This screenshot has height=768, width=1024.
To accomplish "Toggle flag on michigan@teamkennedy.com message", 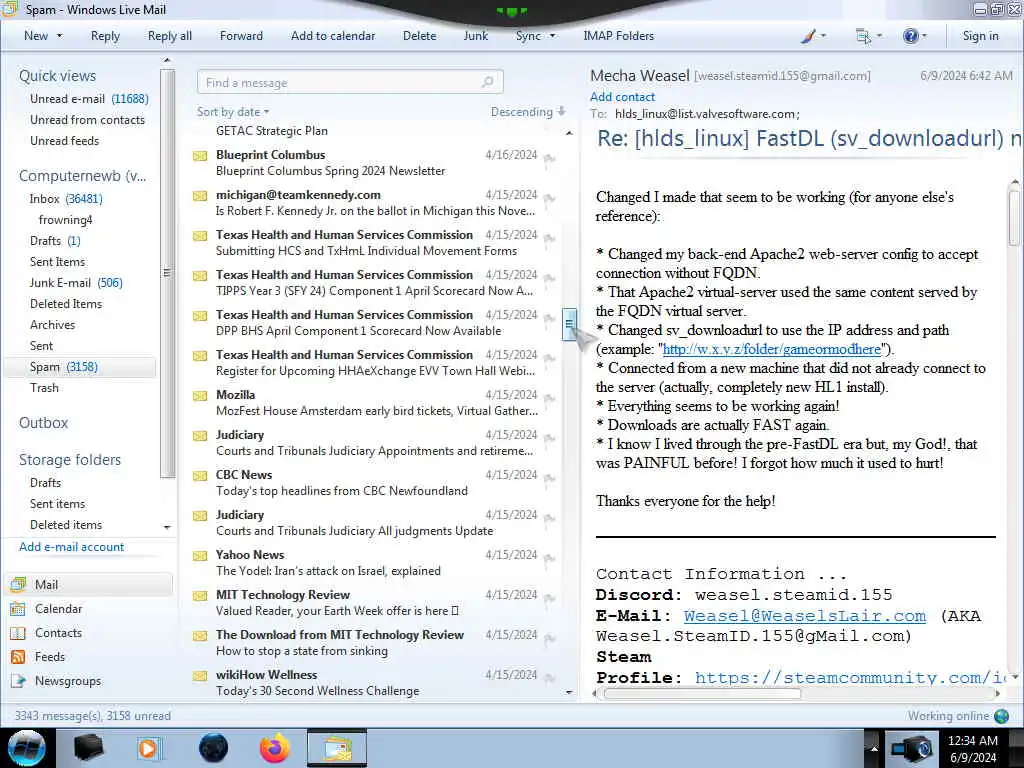I will coord(549,197).
